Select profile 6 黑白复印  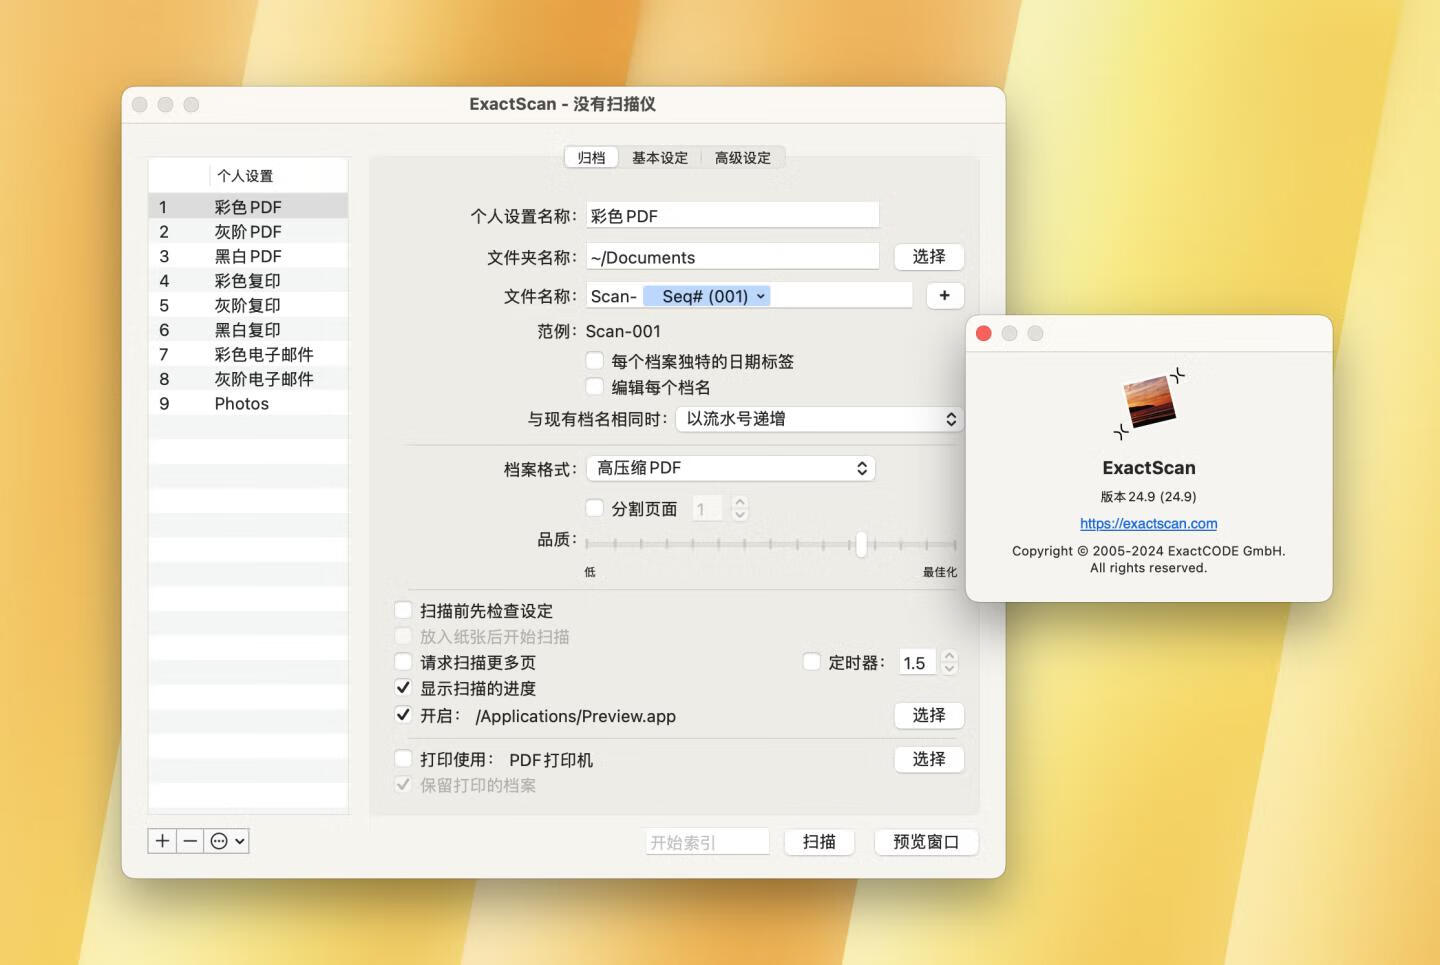[248, 330]
